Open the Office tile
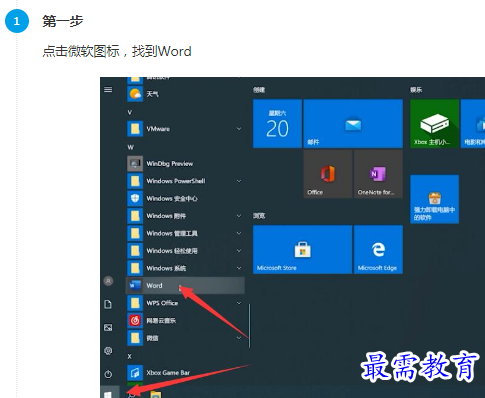The height and width of the screenshot is (398, 485). pyautogui.click(x=328, y=174)
